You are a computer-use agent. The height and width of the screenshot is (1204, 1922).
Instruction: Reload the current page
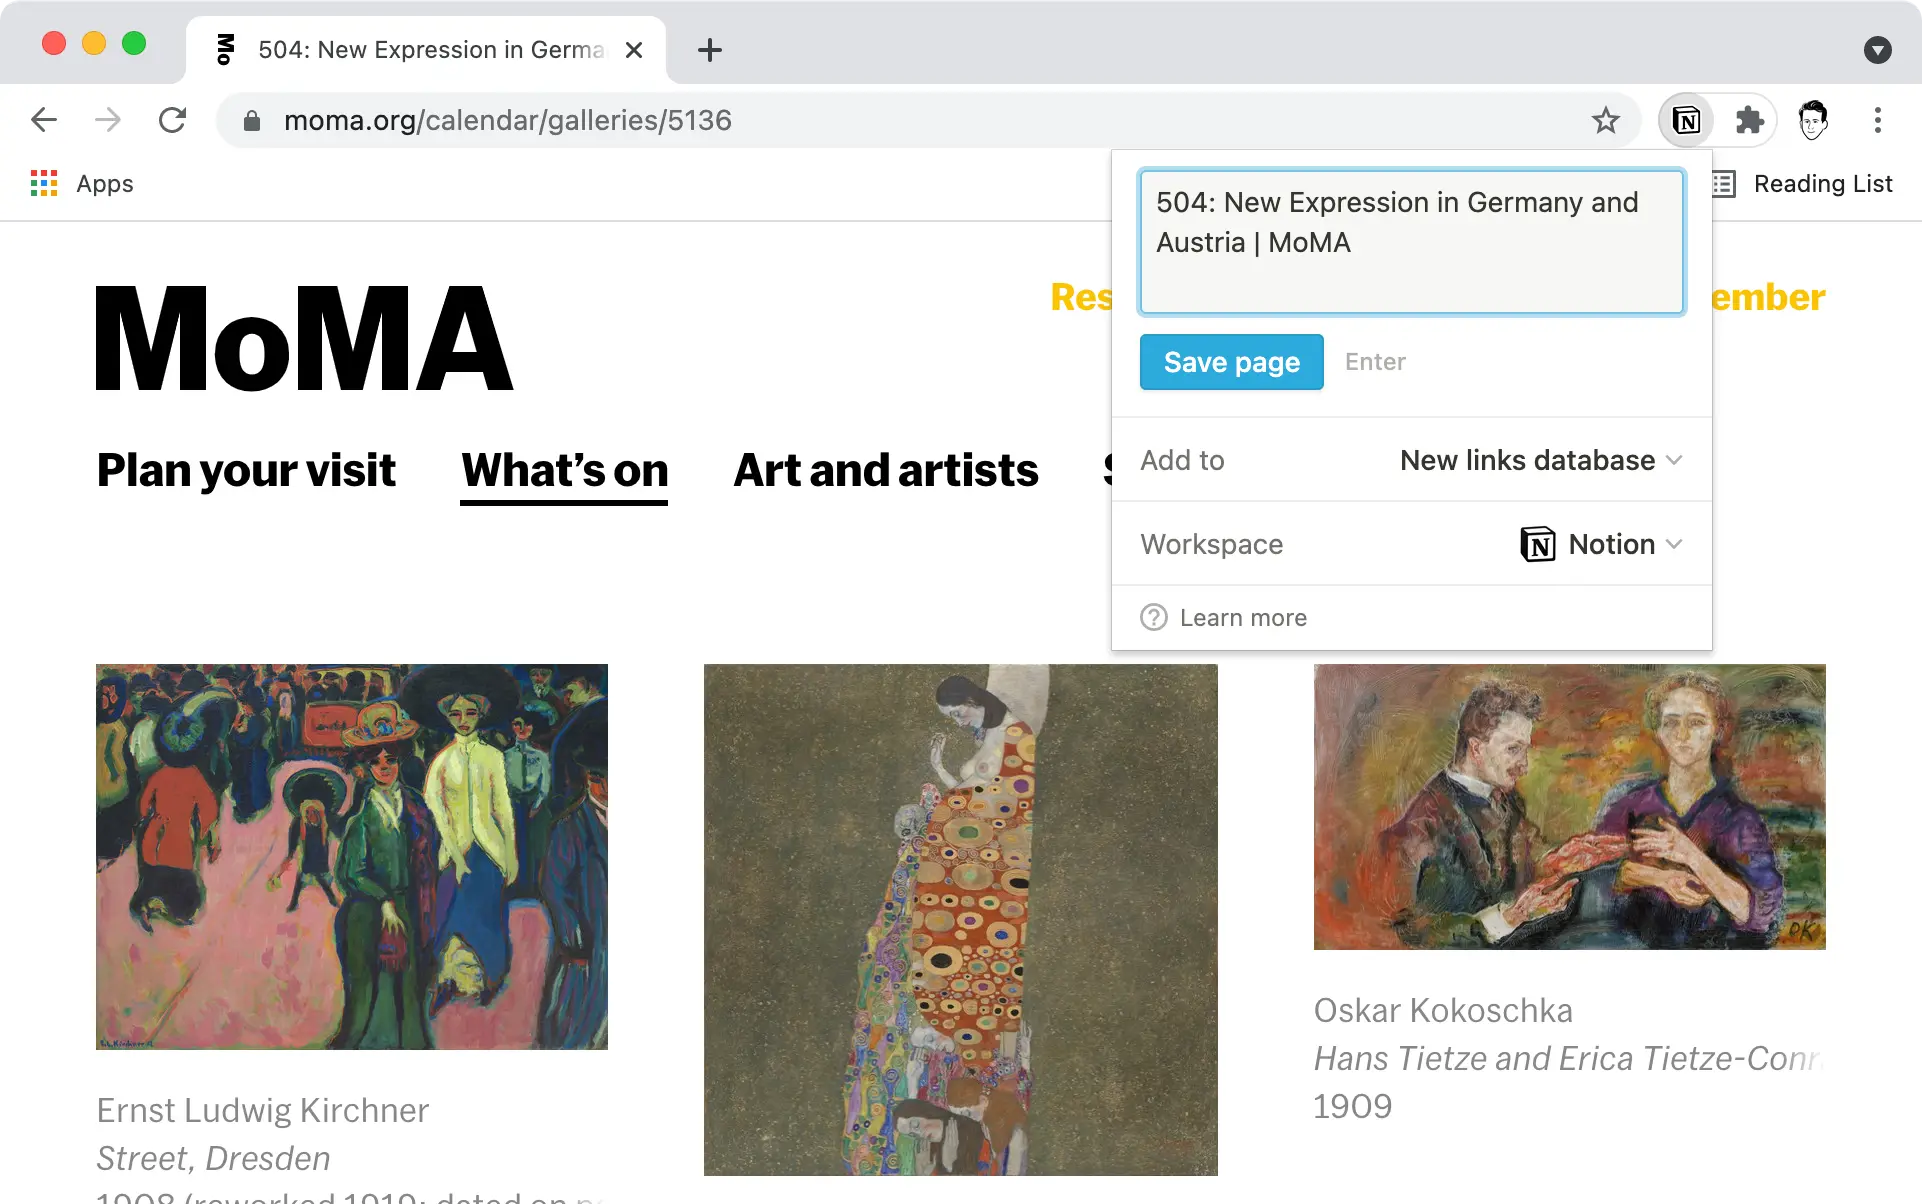coord(173,120)
